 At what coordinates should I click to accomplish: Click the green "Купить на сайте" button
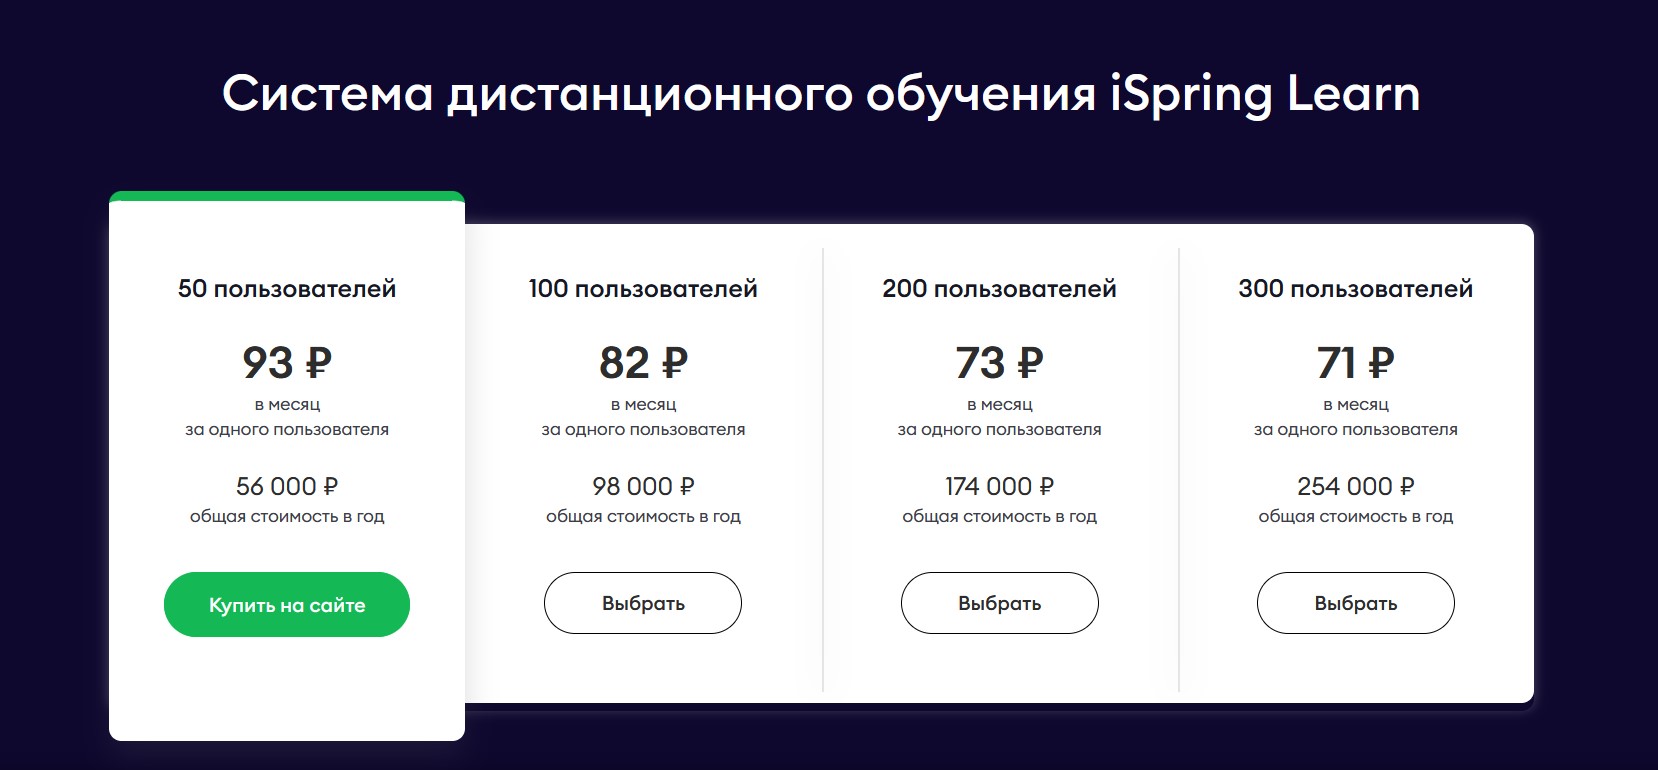(x=287, y=605)
